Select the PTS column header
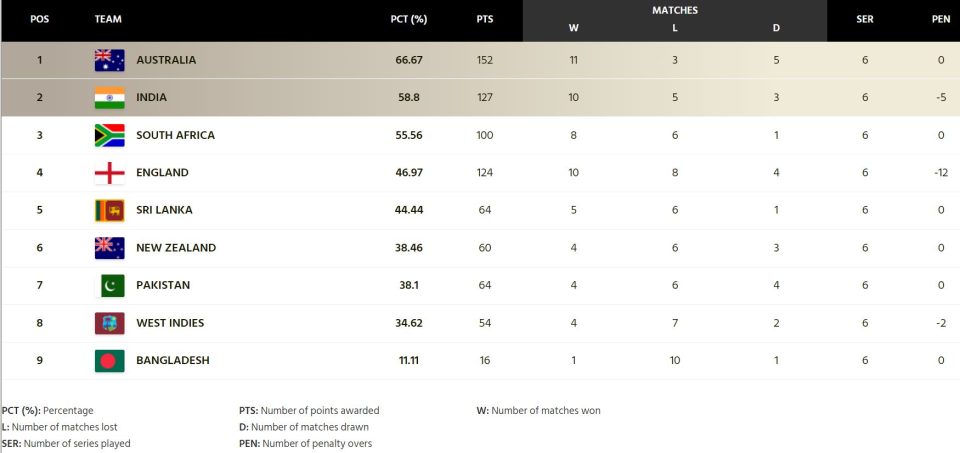 point(485,19)
